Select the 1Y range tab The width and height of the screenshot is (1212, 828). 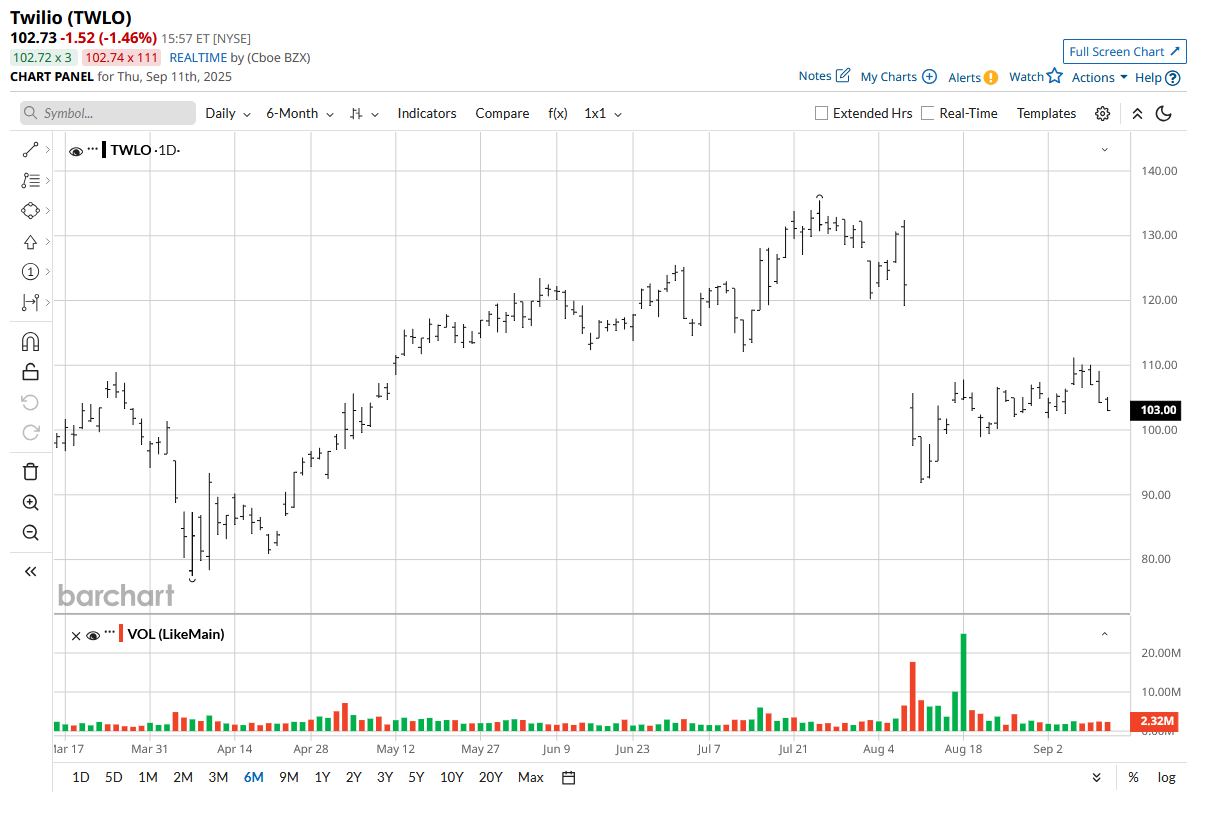(322, 777)
